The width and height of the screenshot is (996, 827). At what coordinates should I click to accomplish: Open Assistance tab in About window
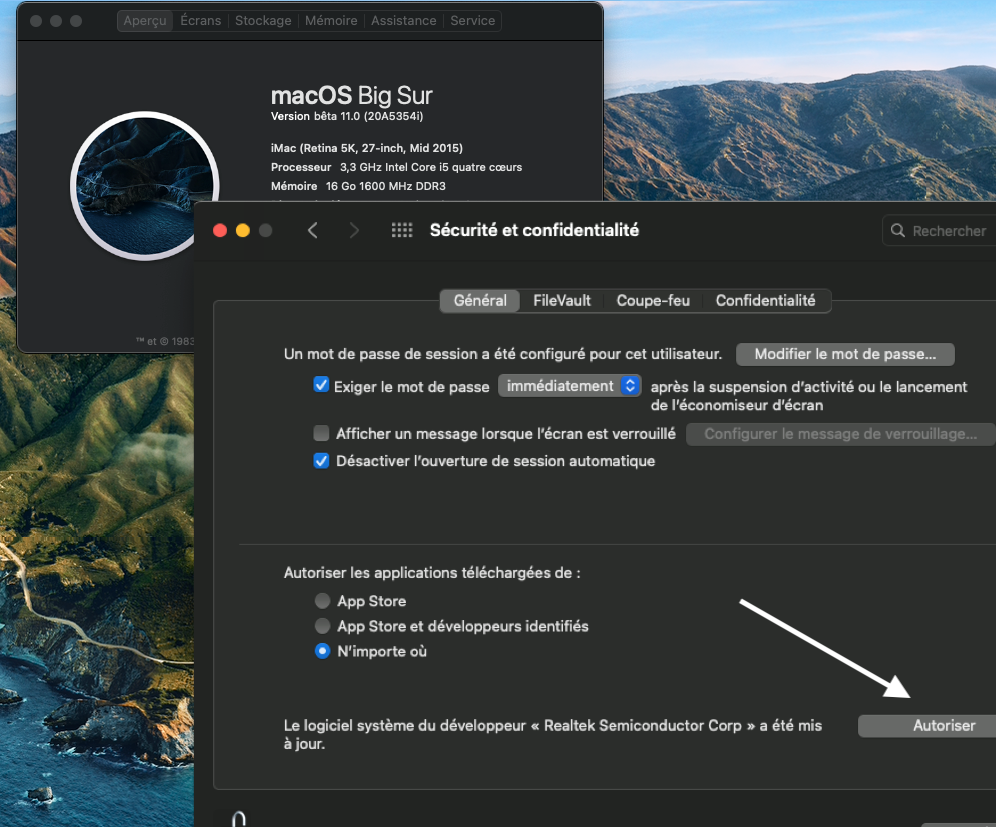point(403,20)
